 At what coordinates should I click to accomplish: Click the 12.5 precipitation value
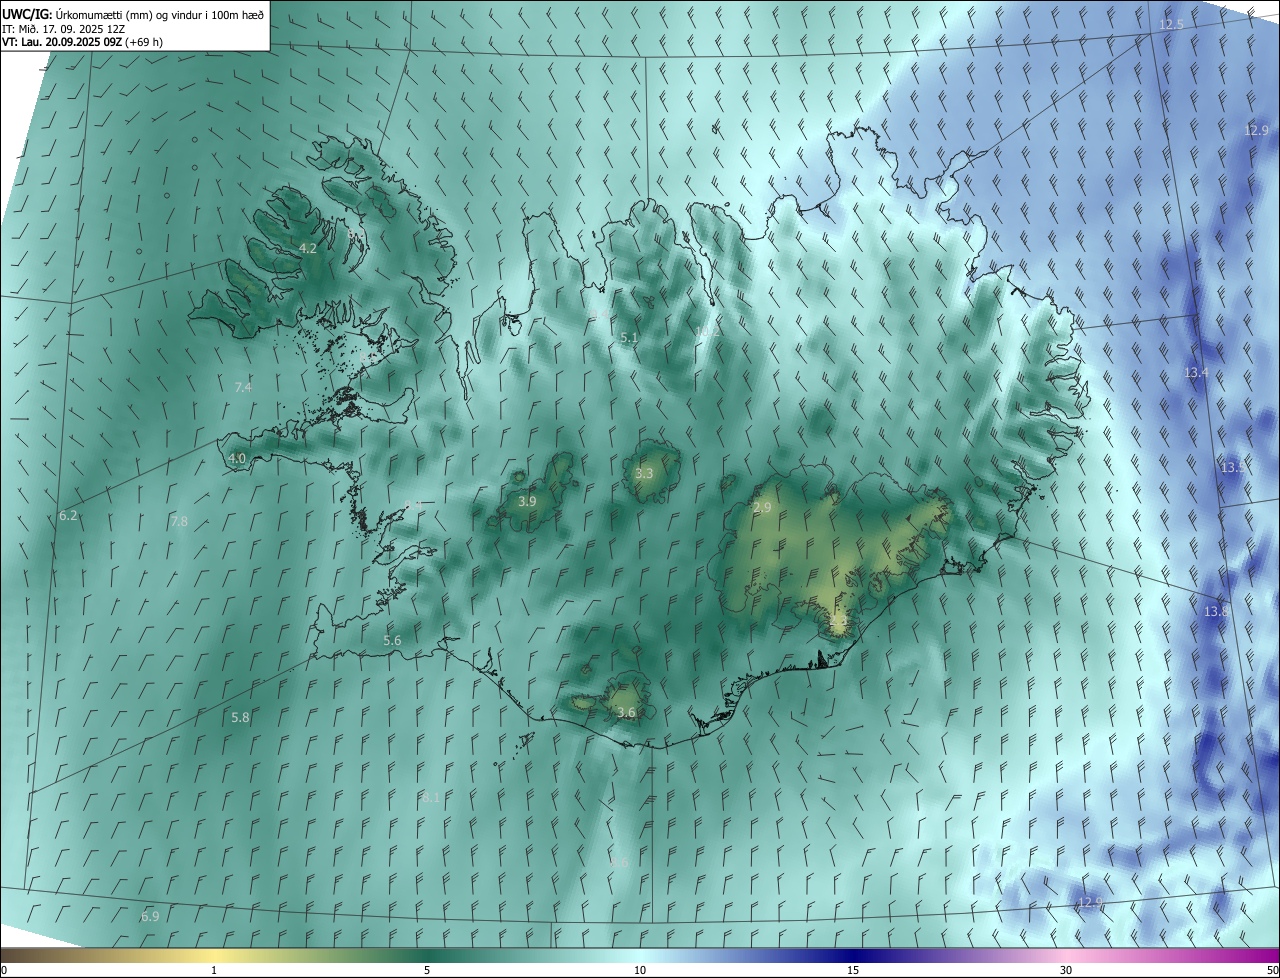(x=1171, y=24)
